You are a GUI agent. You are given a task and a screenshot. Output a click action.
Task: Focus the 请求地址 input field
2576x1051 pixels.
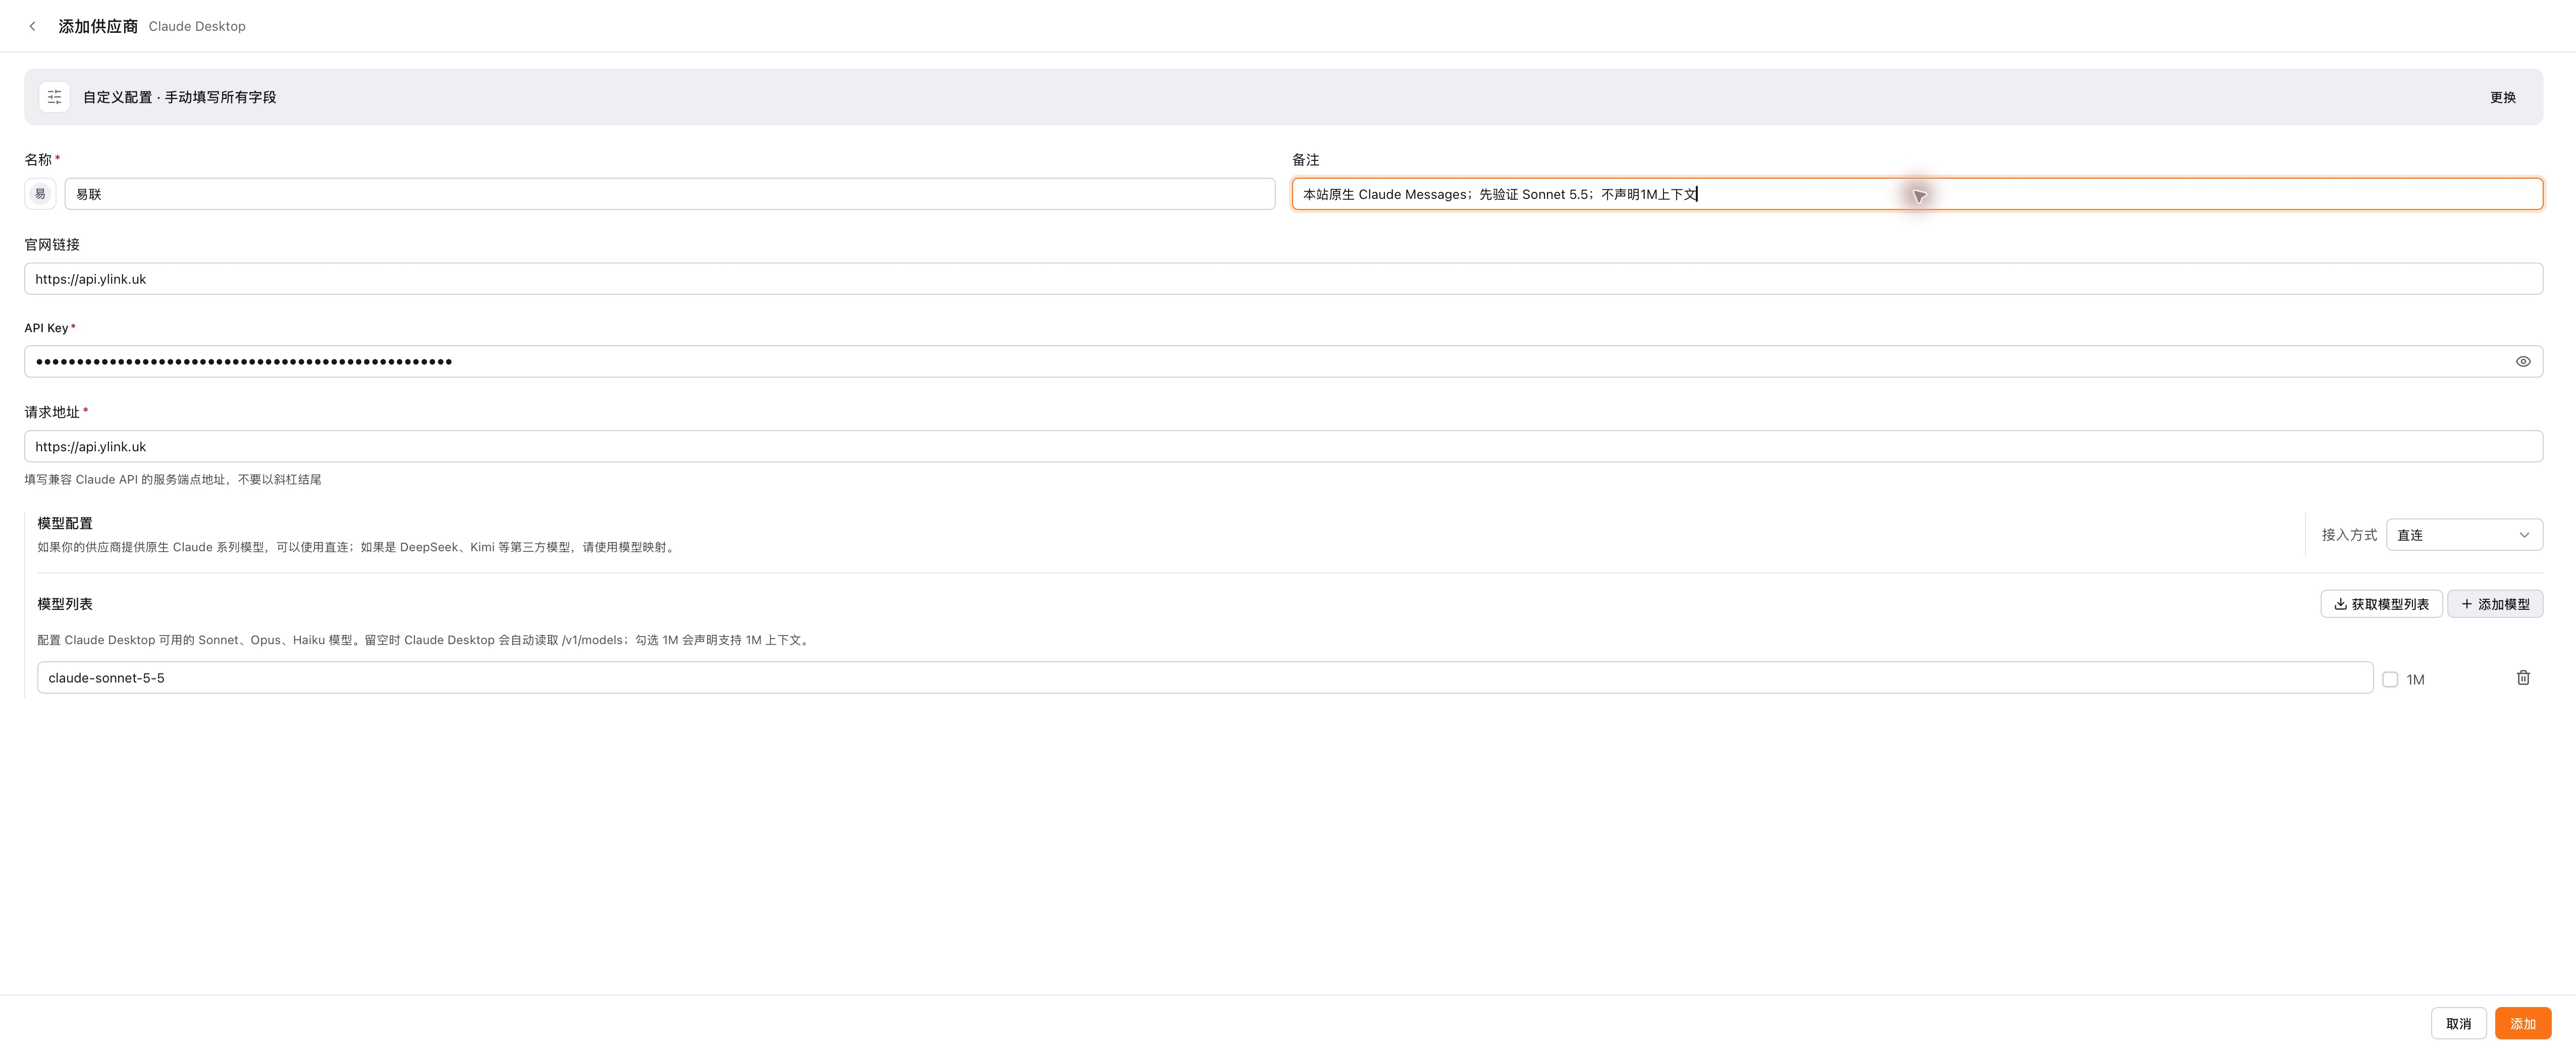1283,447
